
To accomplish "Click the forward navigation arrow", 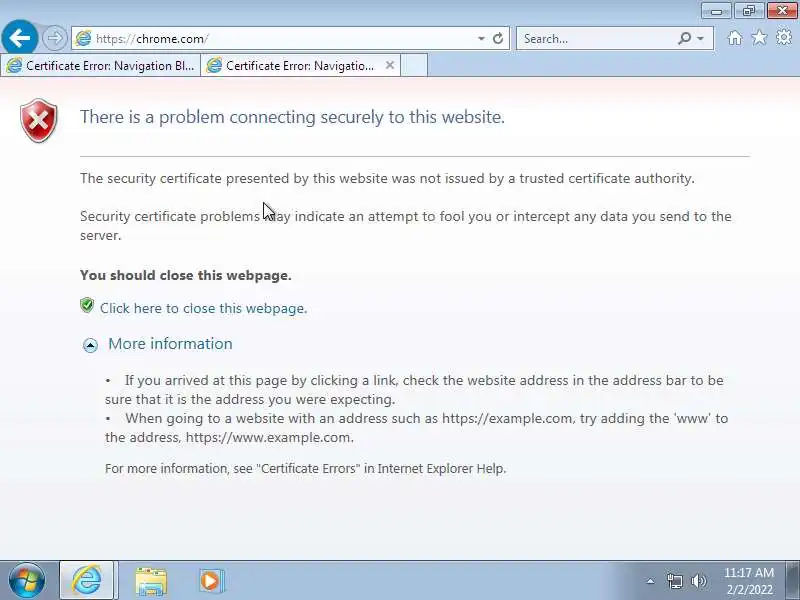I will [x=54, y=38].
